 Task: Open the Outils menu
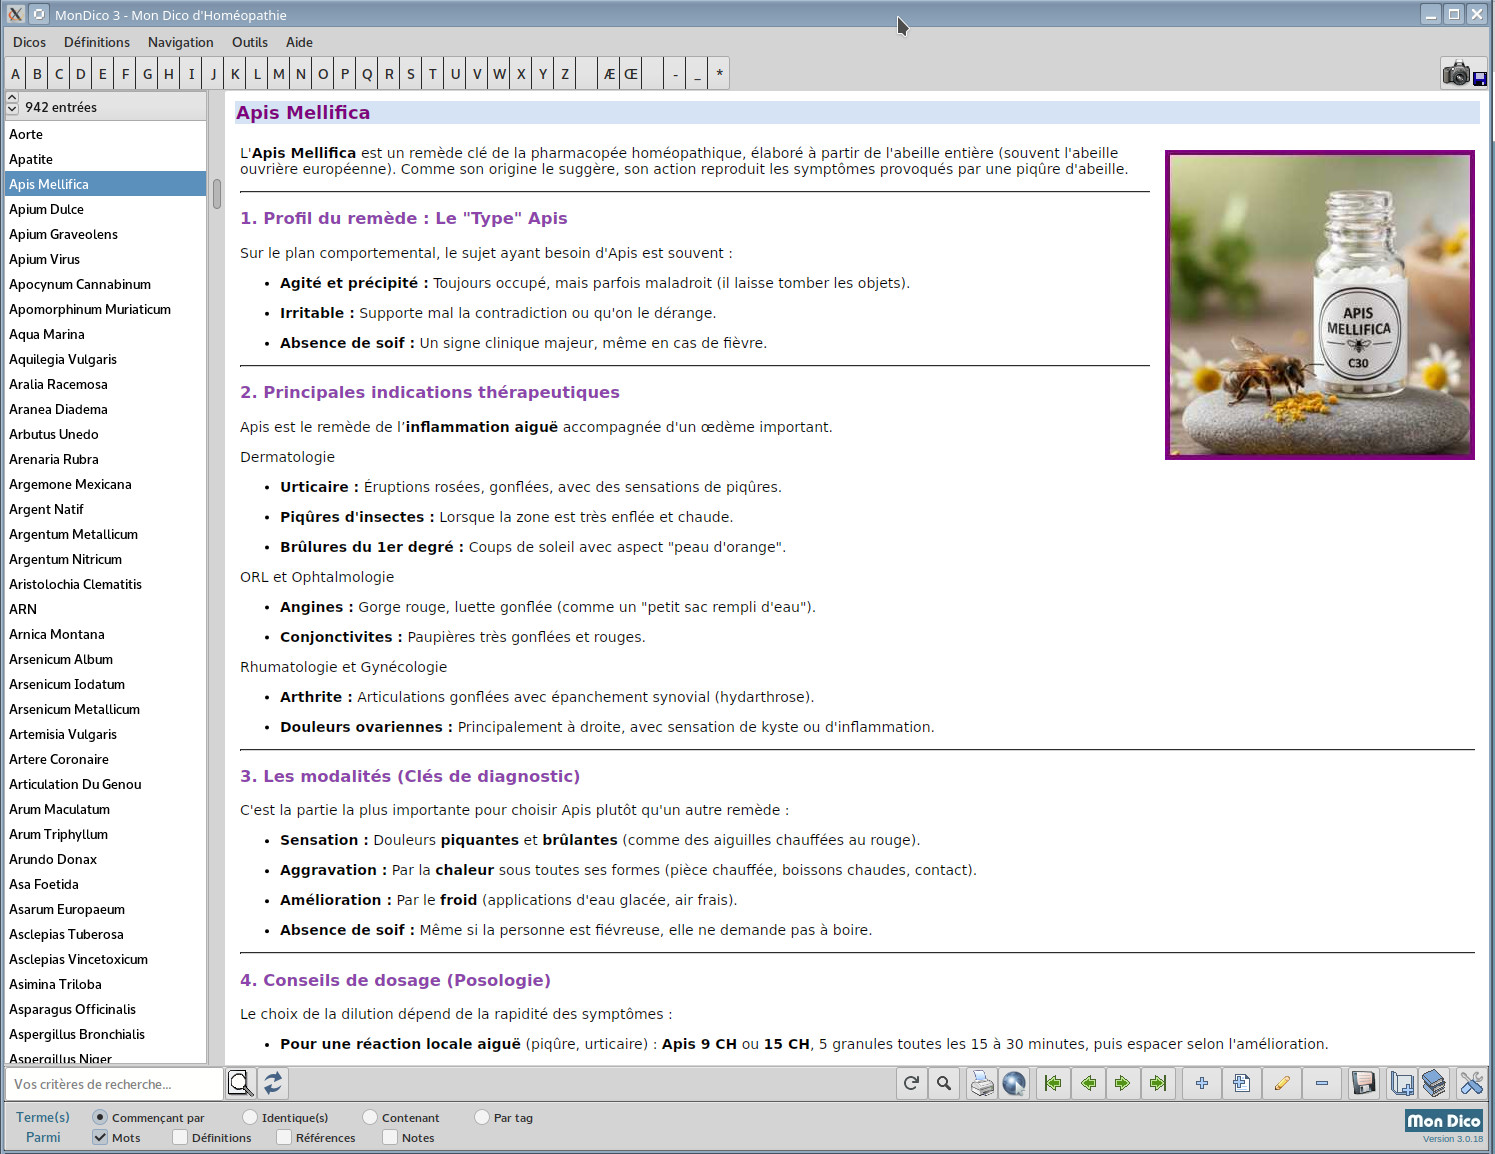click(x=249, y=42)
